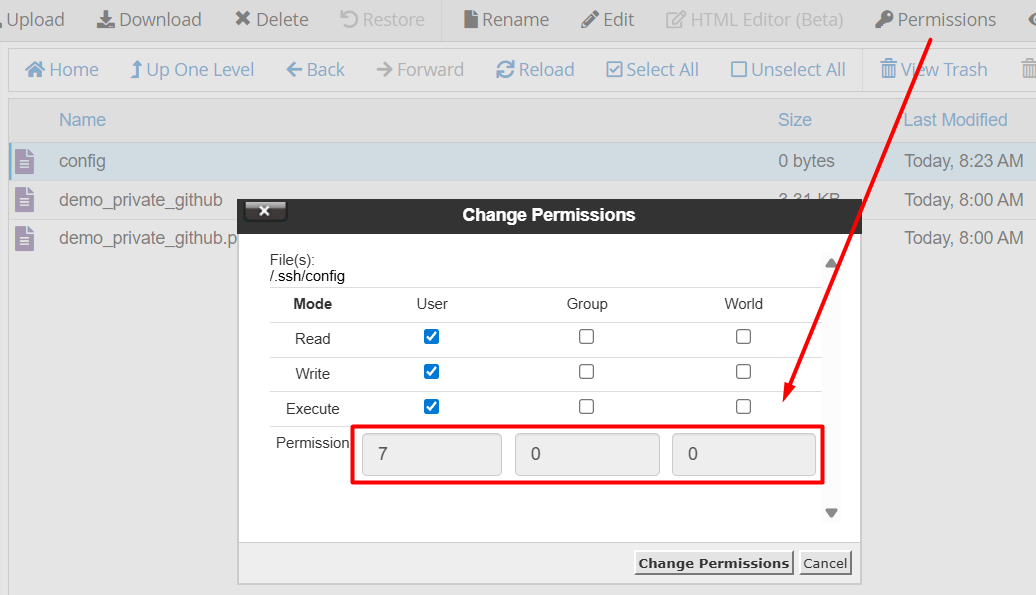Click the User permission value field showing 7

coord(431,454)
